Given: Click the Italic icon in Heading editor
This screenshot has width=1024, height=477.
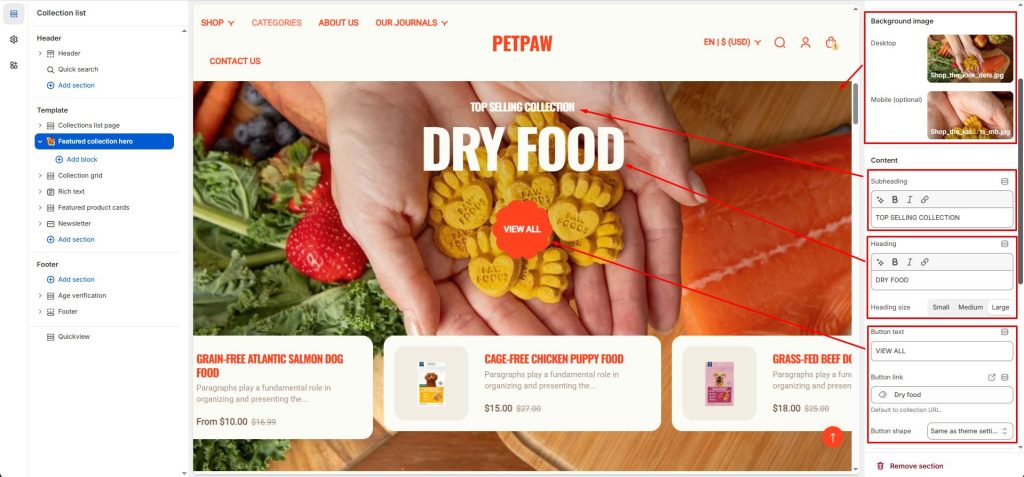Looking at the screenshot, I should point(909,262).
